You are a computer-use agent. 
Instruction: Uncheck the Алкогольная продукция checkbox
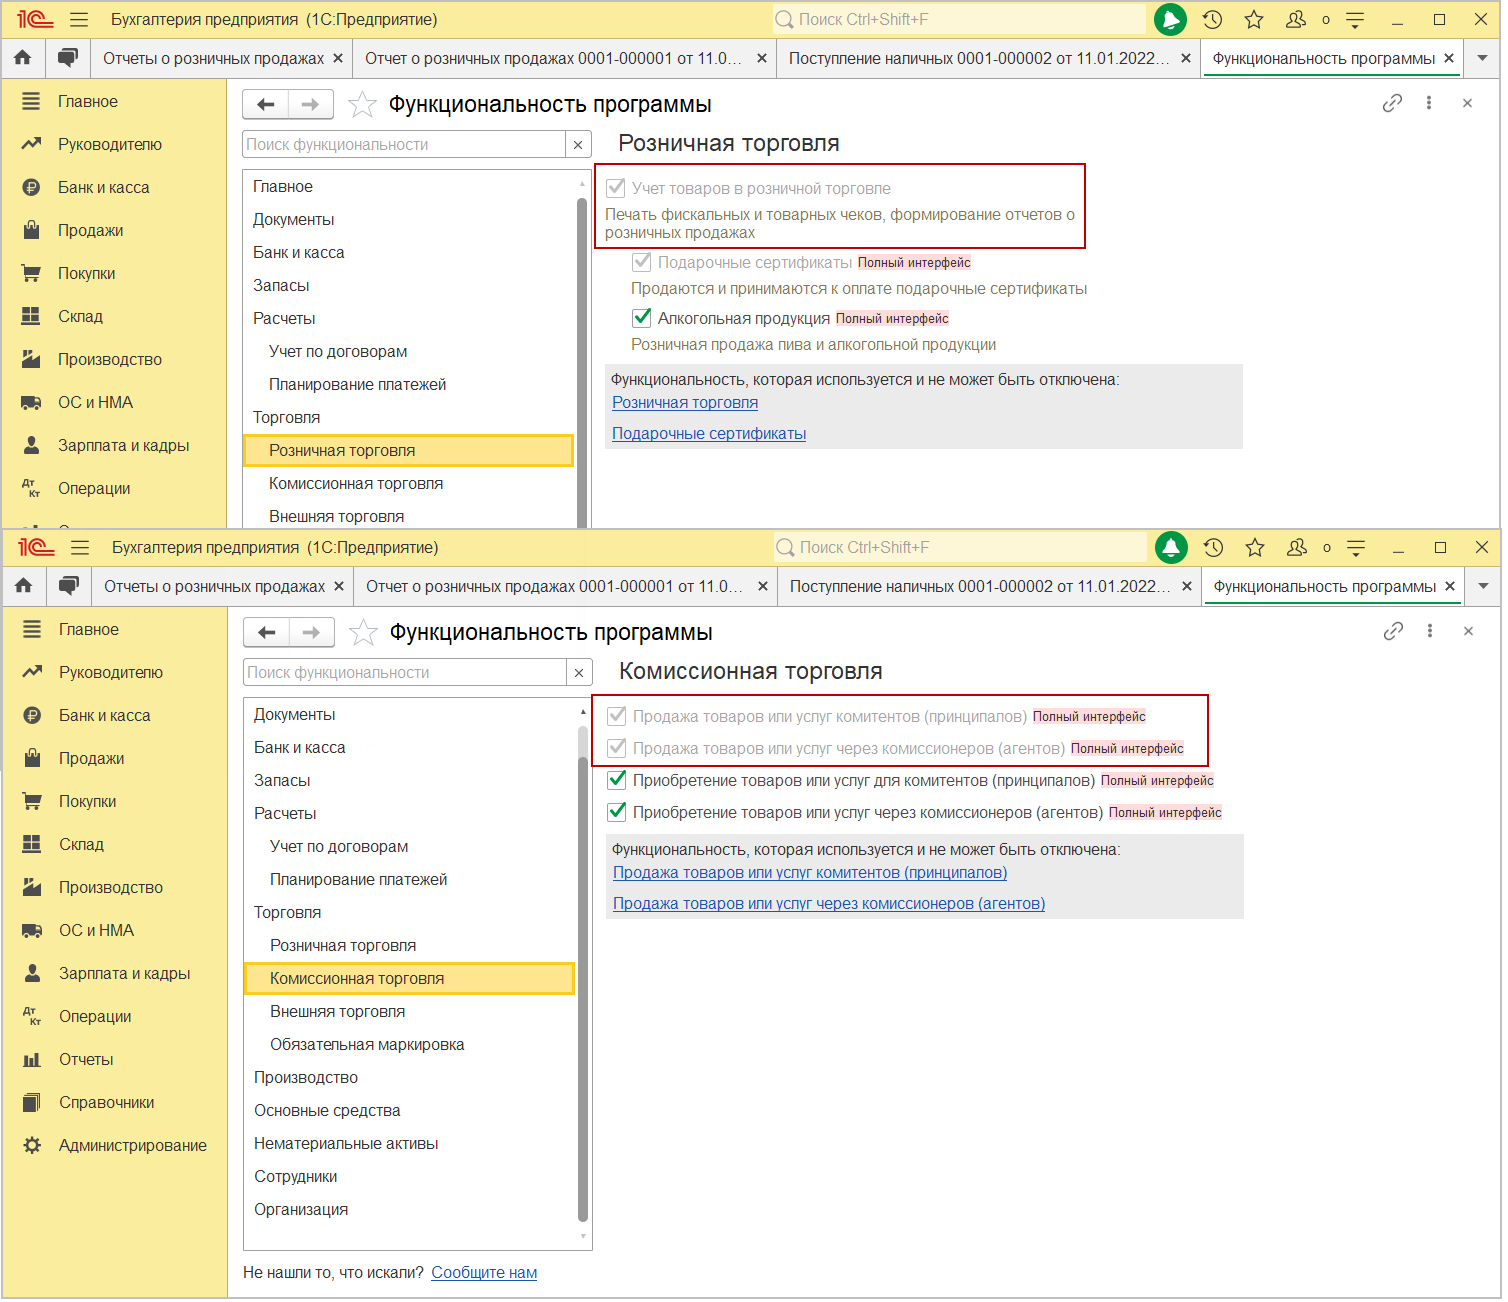[x=642, y=318]
